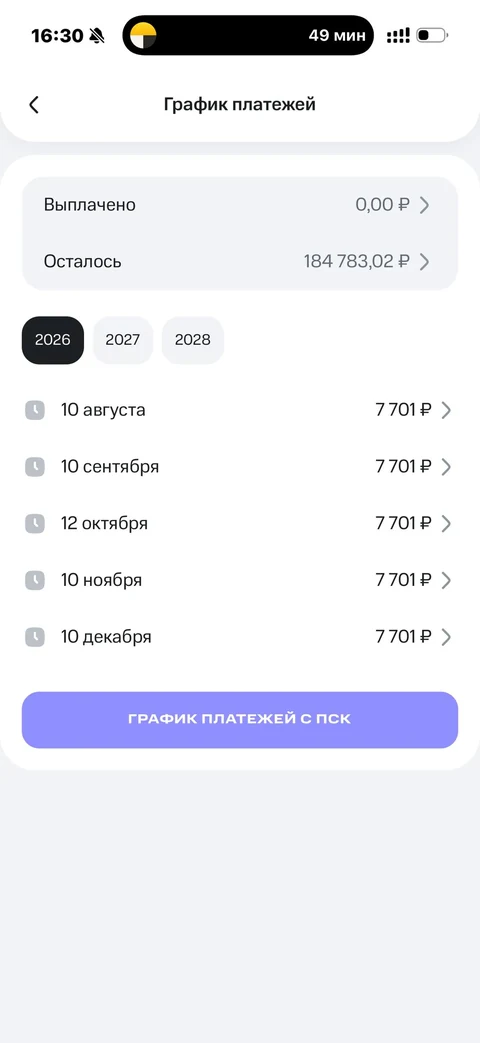The image size is (480, 1043).
Task: Select the 2026 year tab
Action: pyautogui.click(x=53, y=340)
